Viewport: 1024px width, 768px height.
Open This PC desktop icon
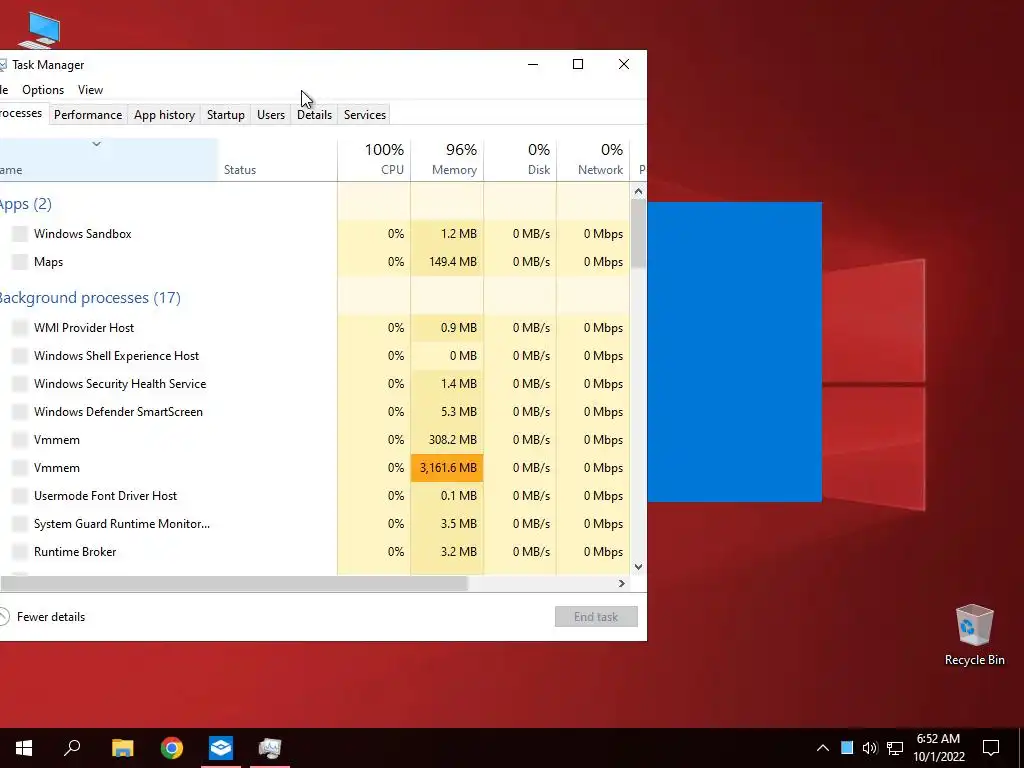[39, 30]
